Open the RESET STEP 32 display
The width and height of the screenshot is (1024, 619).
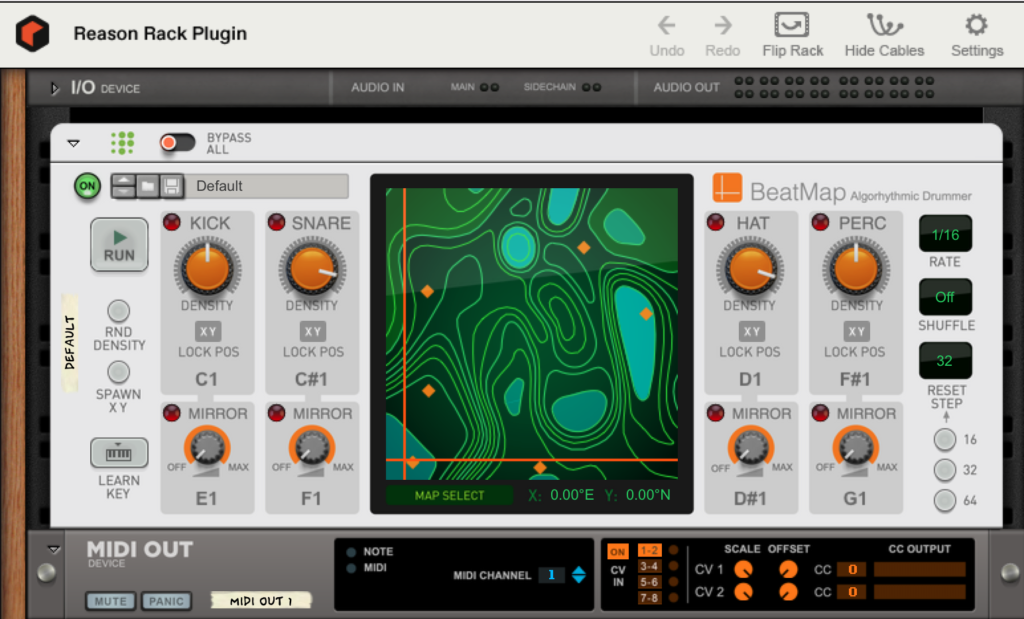tap(945, 360)
